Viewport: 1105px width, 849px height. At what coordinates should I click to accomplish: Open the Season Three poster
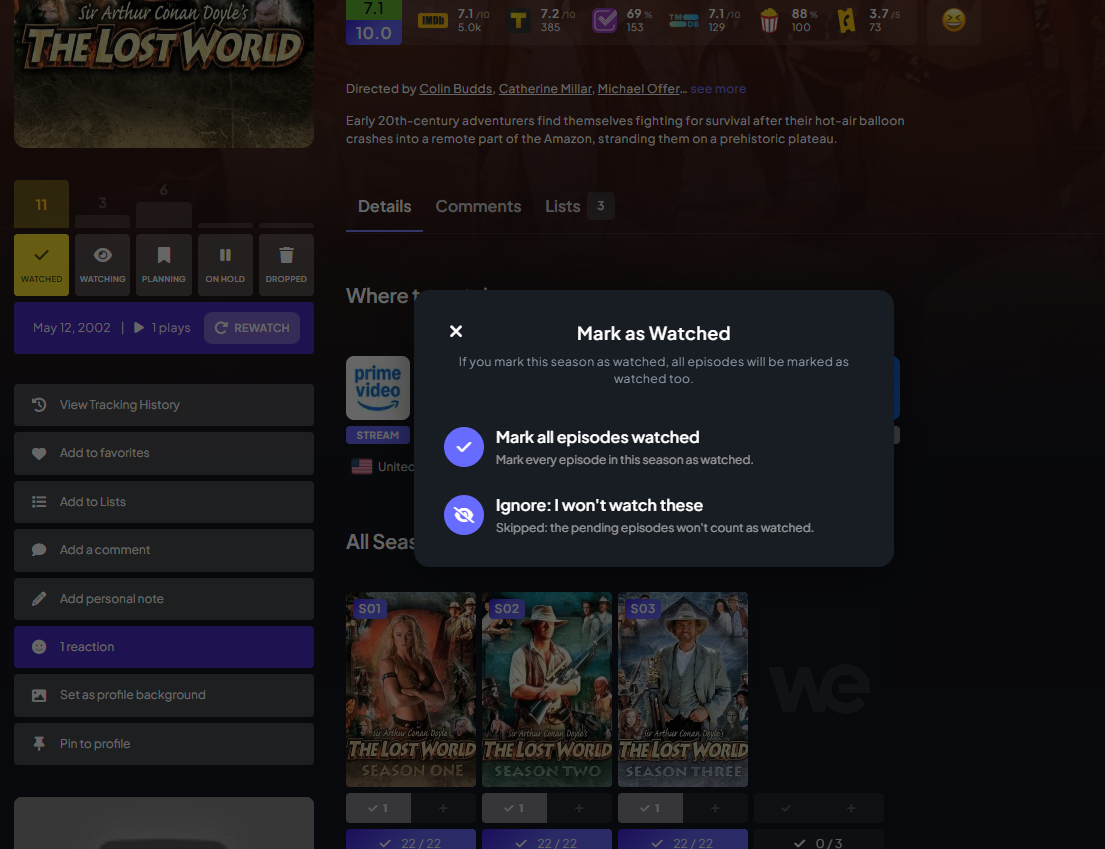tap(683, 690)
